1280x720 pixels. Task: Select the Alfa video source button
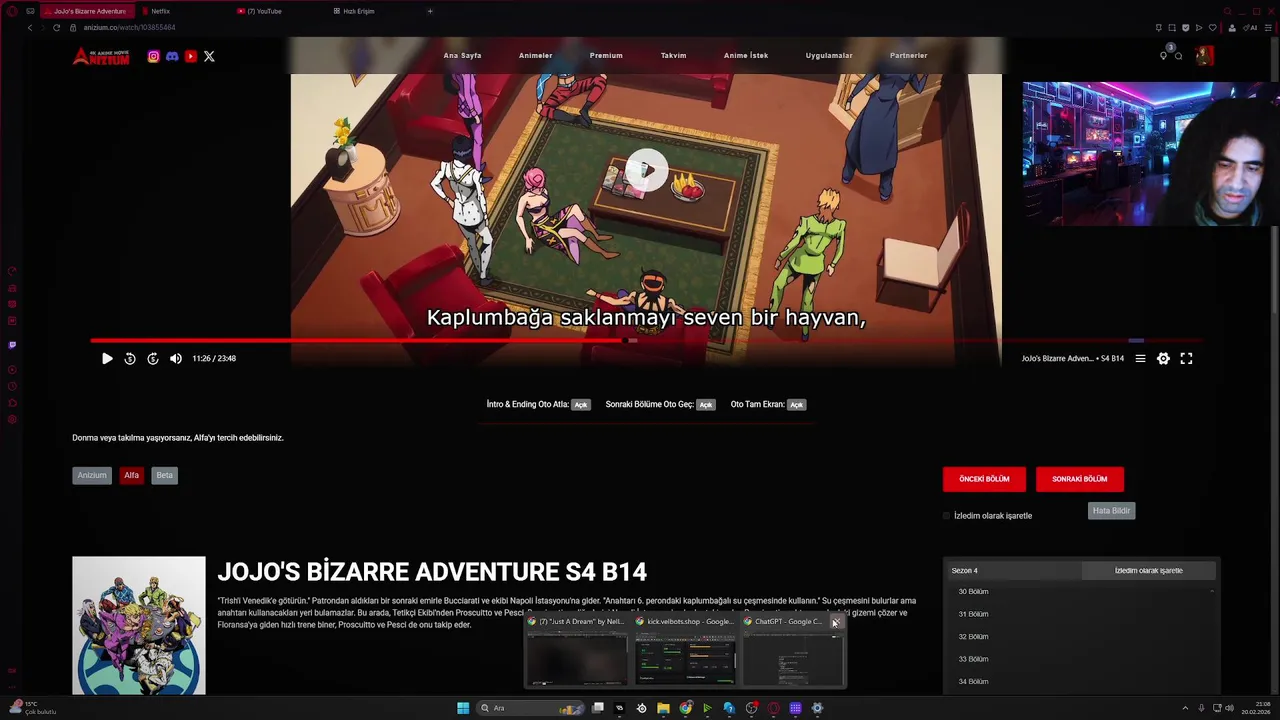131,475
